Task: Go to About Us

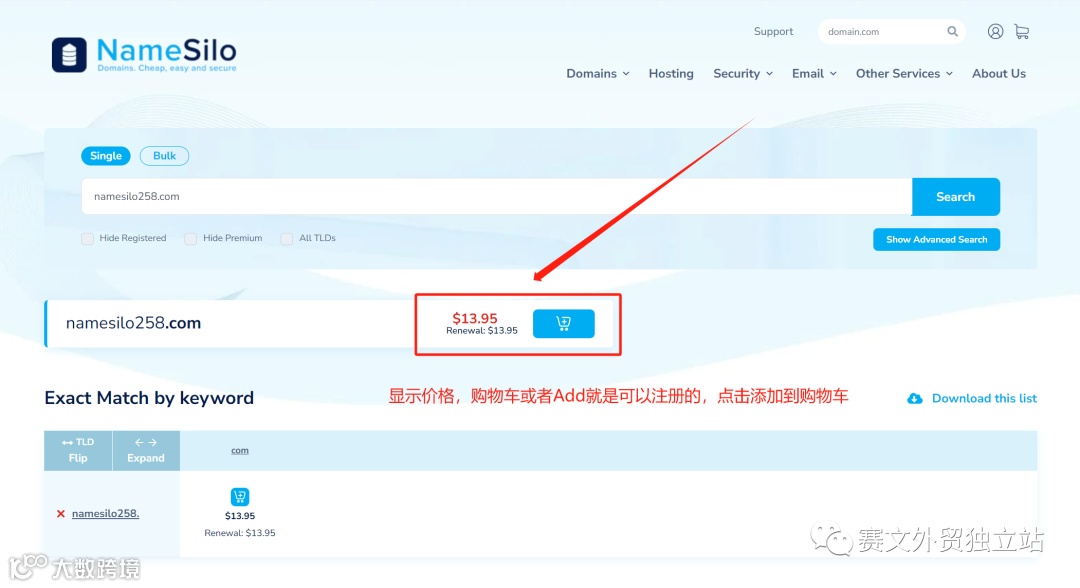Action: [999, 74]
